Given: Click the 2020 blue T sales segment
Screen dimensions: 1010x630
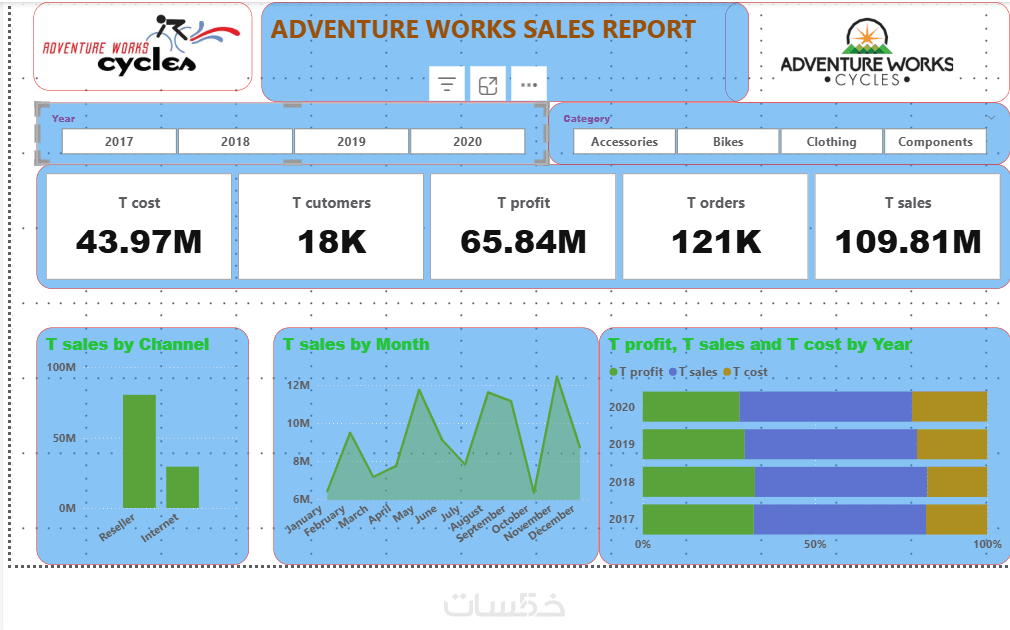Looking at the screenshot, I should 826,406.
